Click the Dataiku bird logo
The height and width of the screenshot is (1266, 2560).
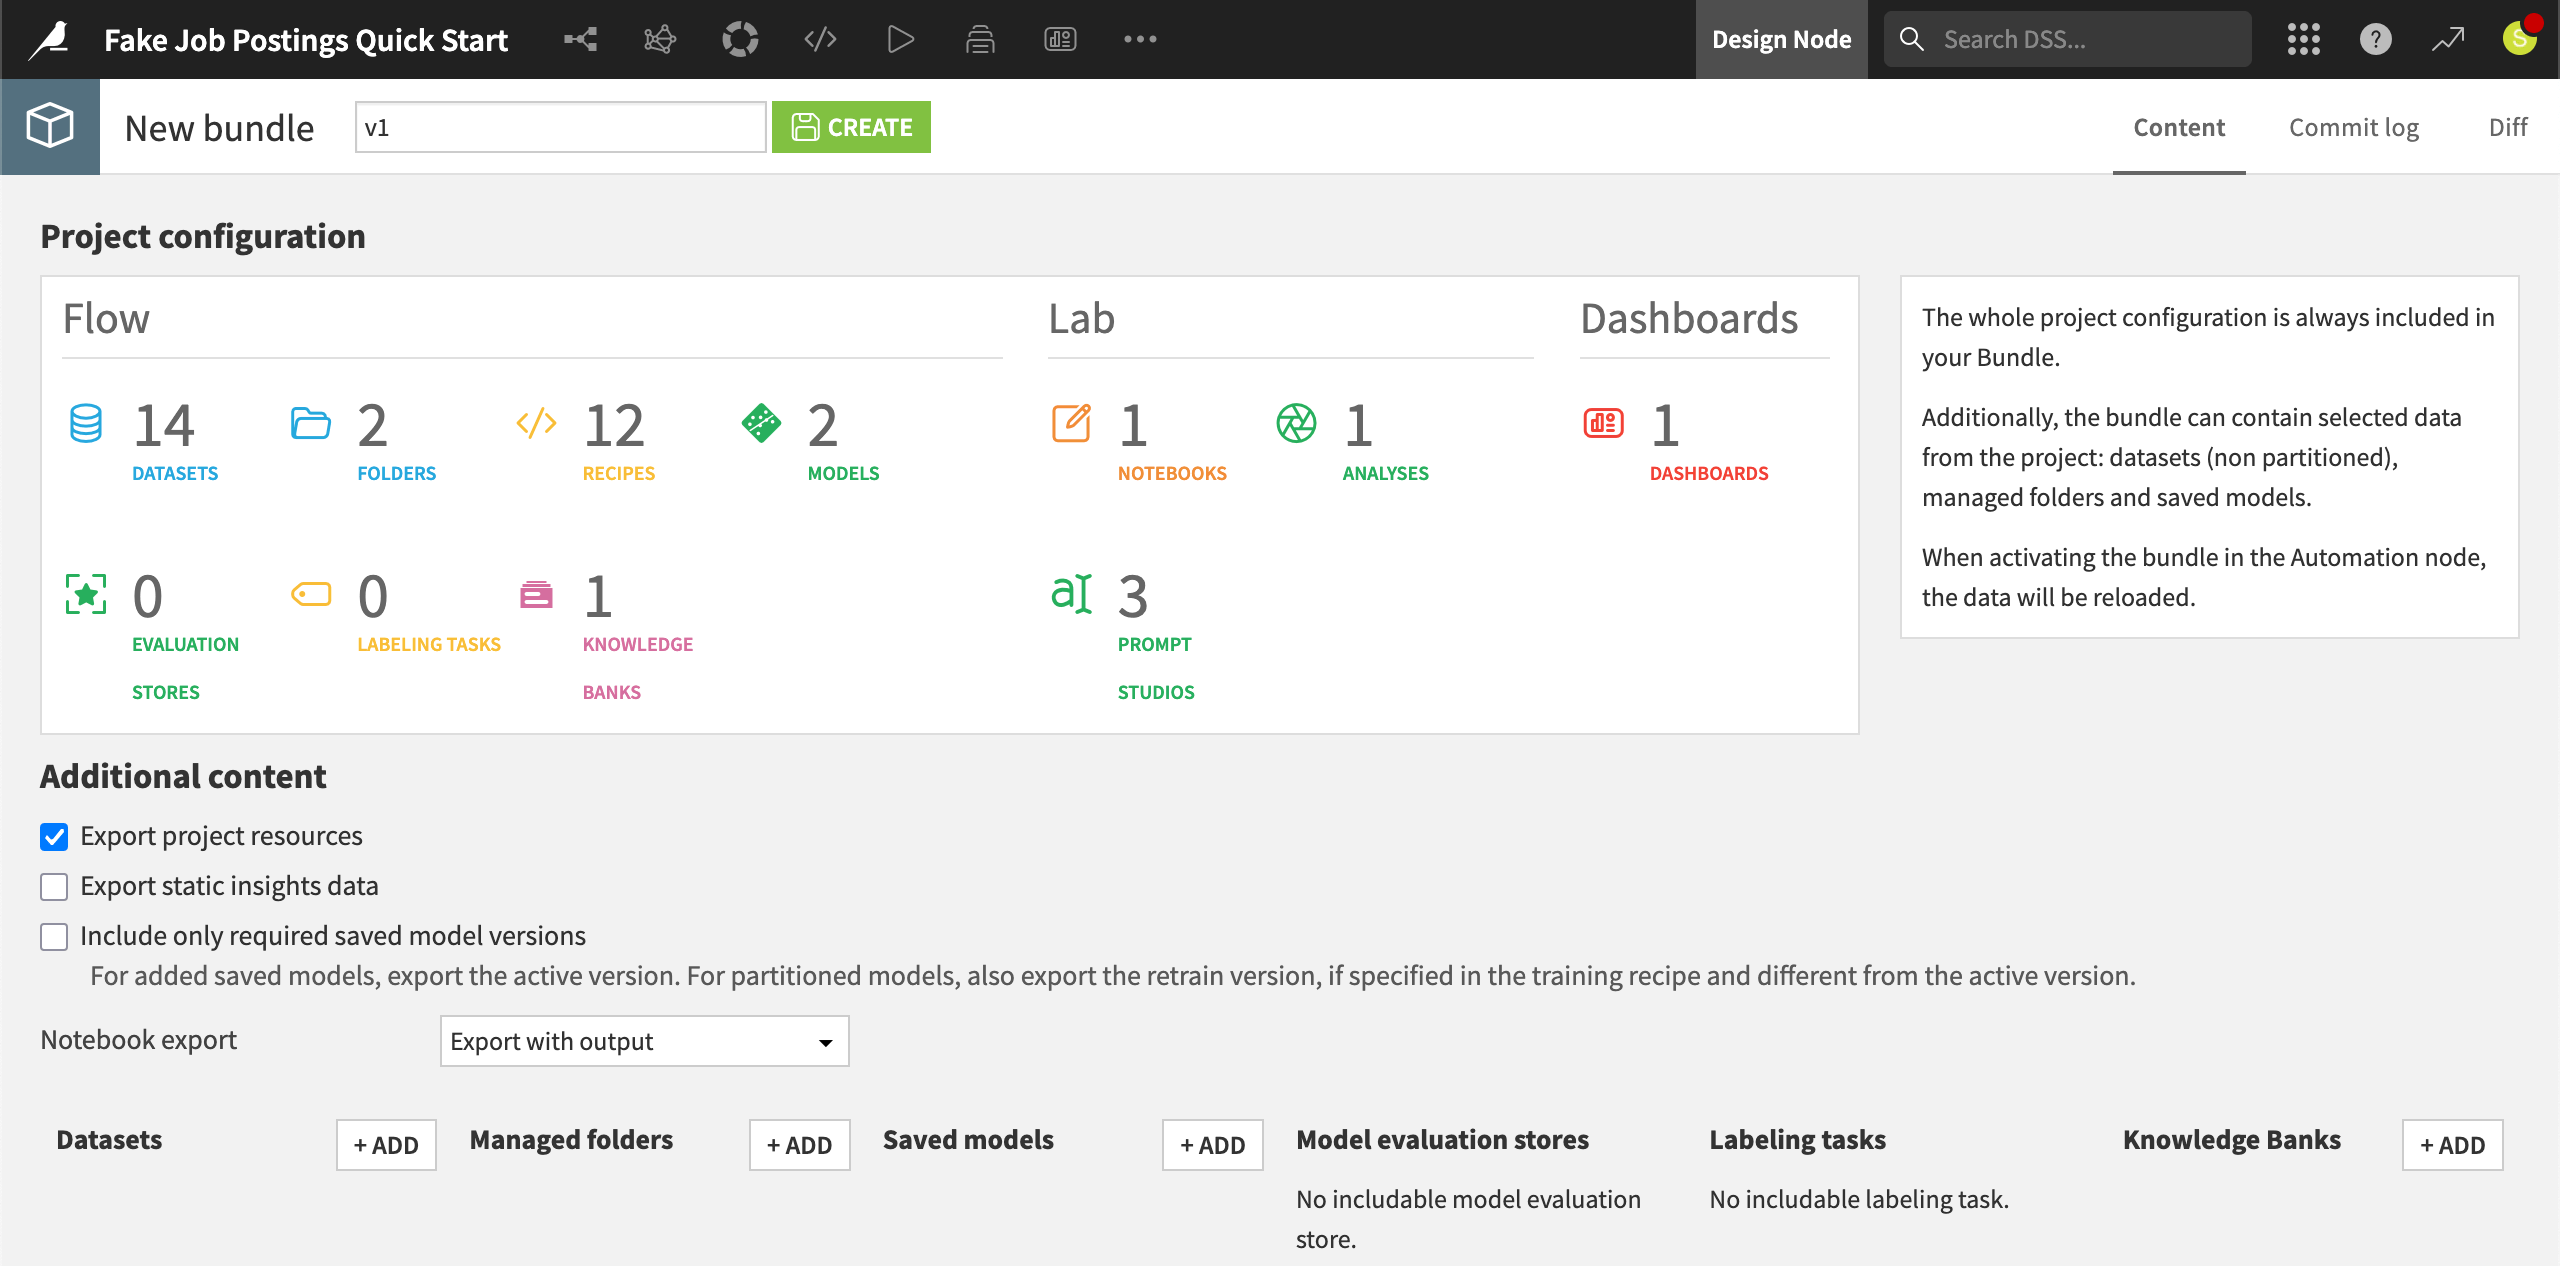49,39
